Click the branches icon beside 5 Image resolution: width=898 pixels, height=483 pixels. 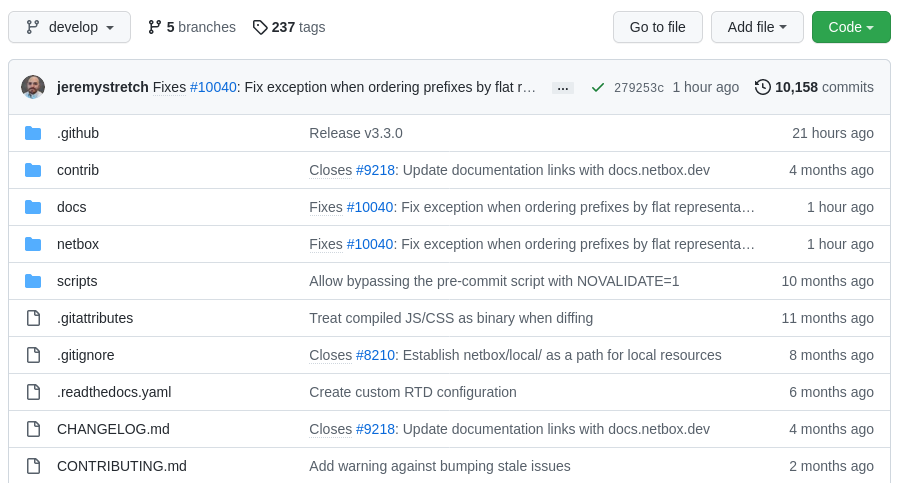point(155,27)
